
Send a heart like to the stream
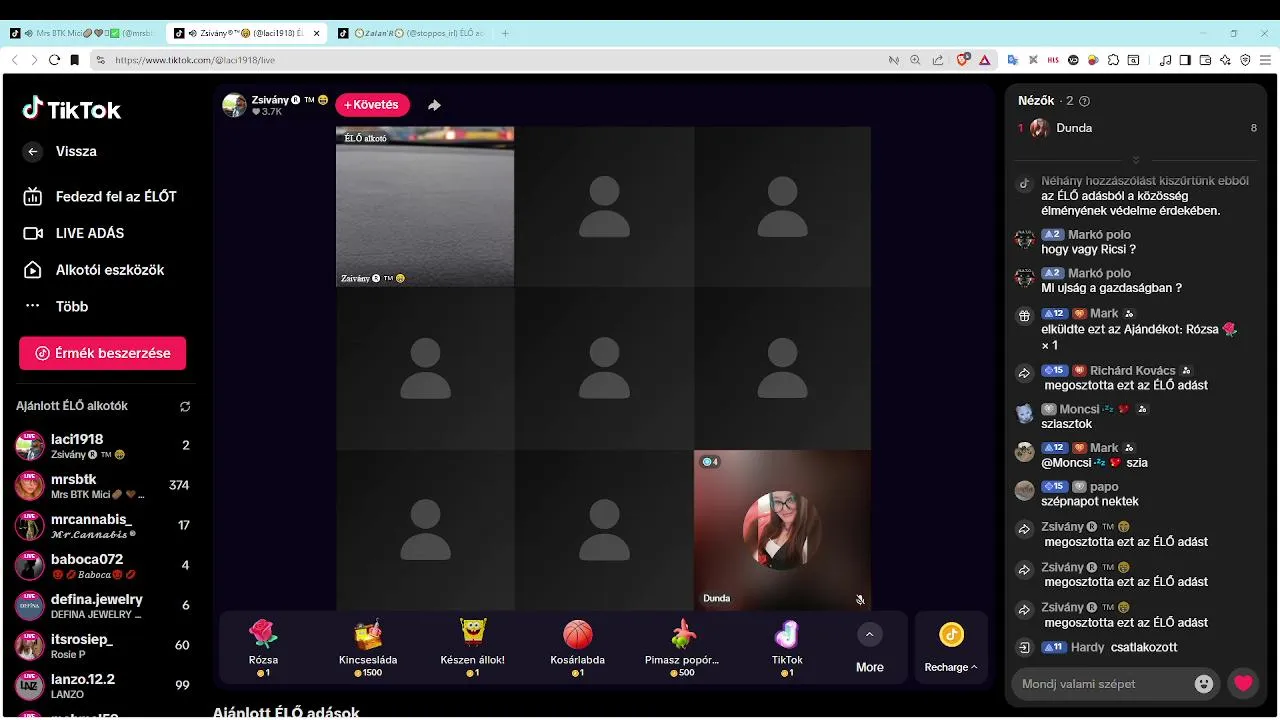coord(1243,684)
